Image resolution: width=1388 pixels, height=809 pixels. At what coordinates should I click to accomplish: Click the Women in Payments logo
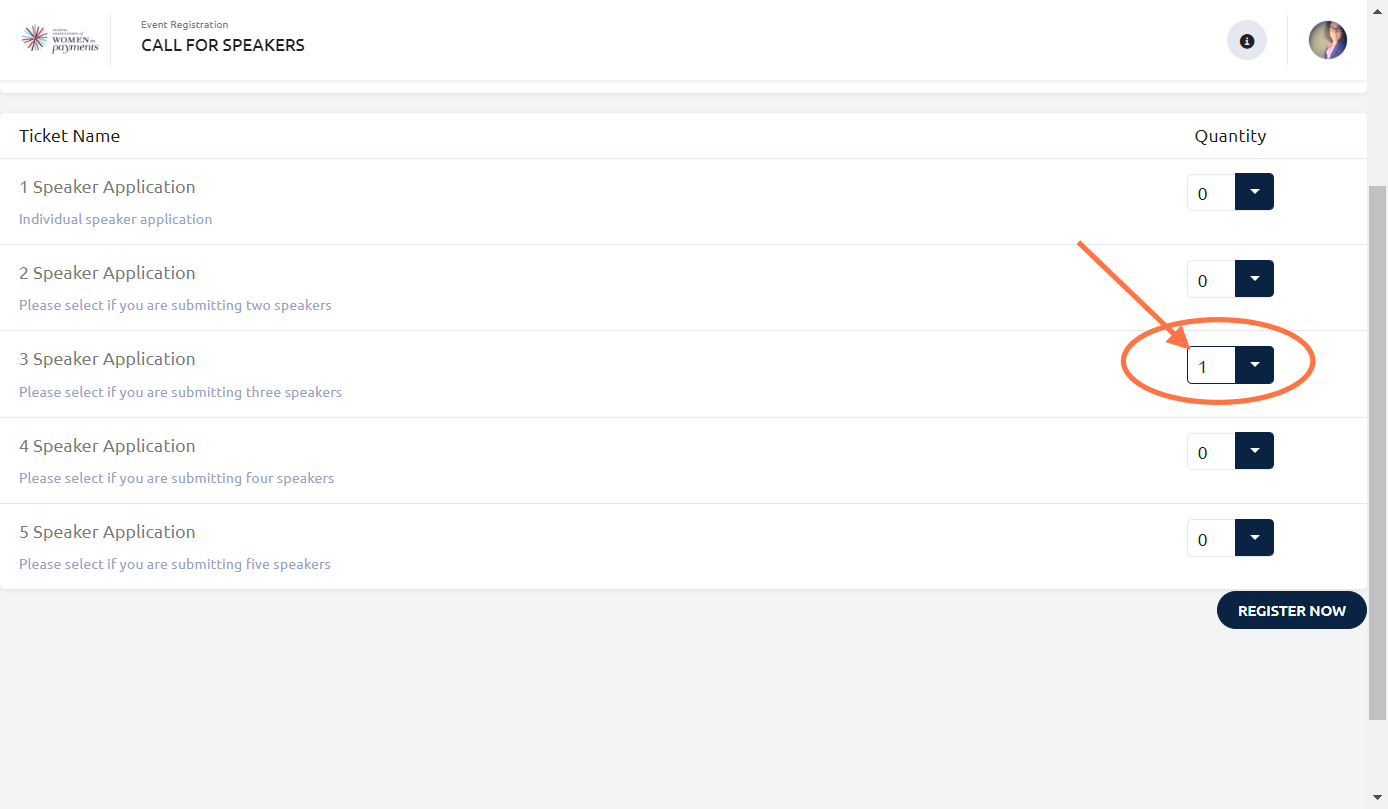[x=61, y=40]
